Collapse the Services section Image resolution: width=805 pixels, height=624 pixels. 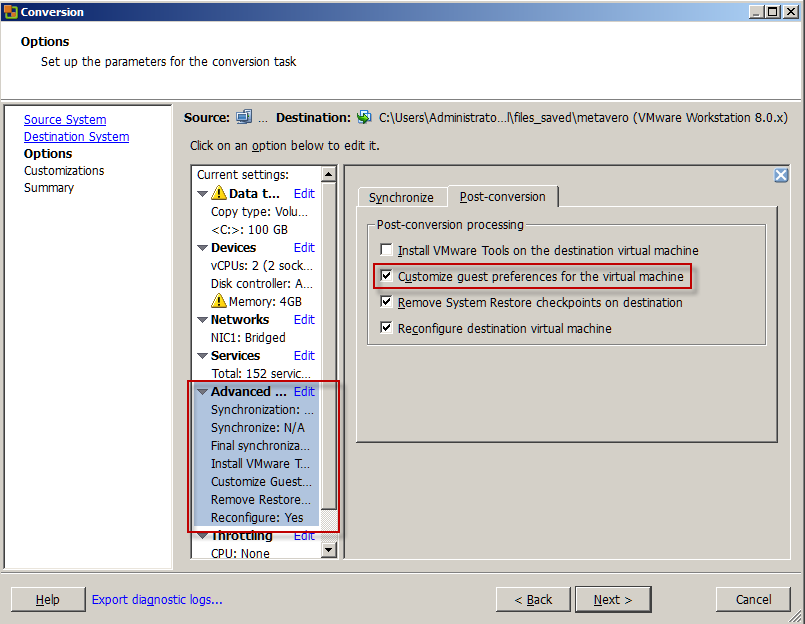[203, 356]
